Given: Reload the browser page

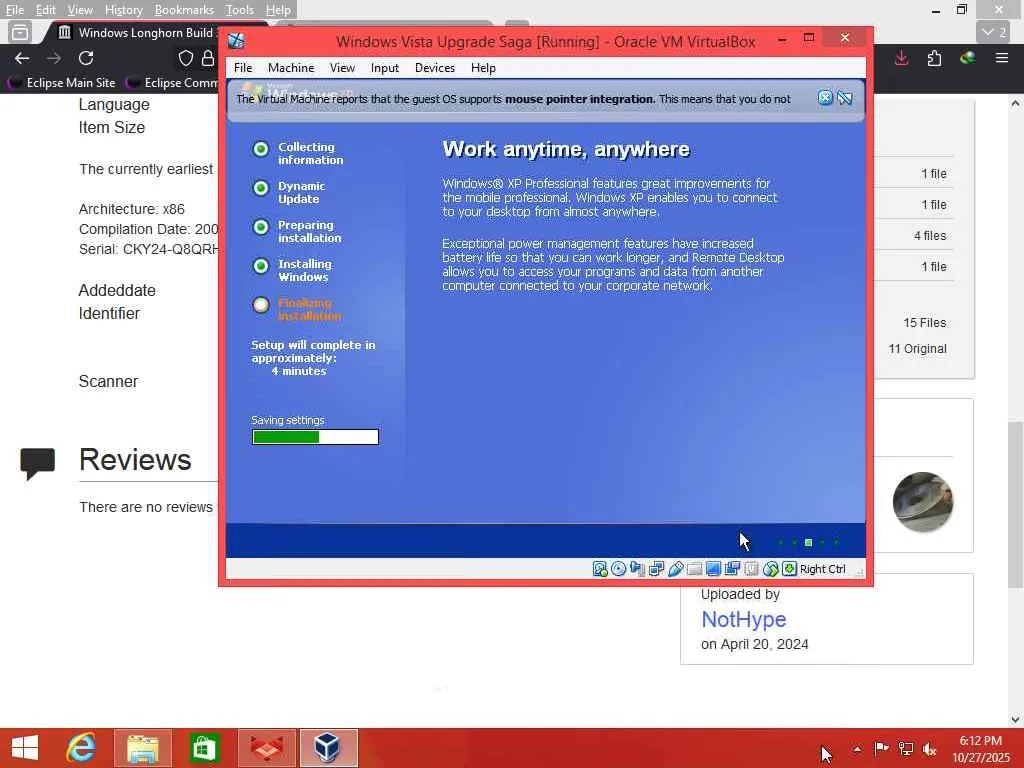Looking at the screenshot, I should 86,58.
